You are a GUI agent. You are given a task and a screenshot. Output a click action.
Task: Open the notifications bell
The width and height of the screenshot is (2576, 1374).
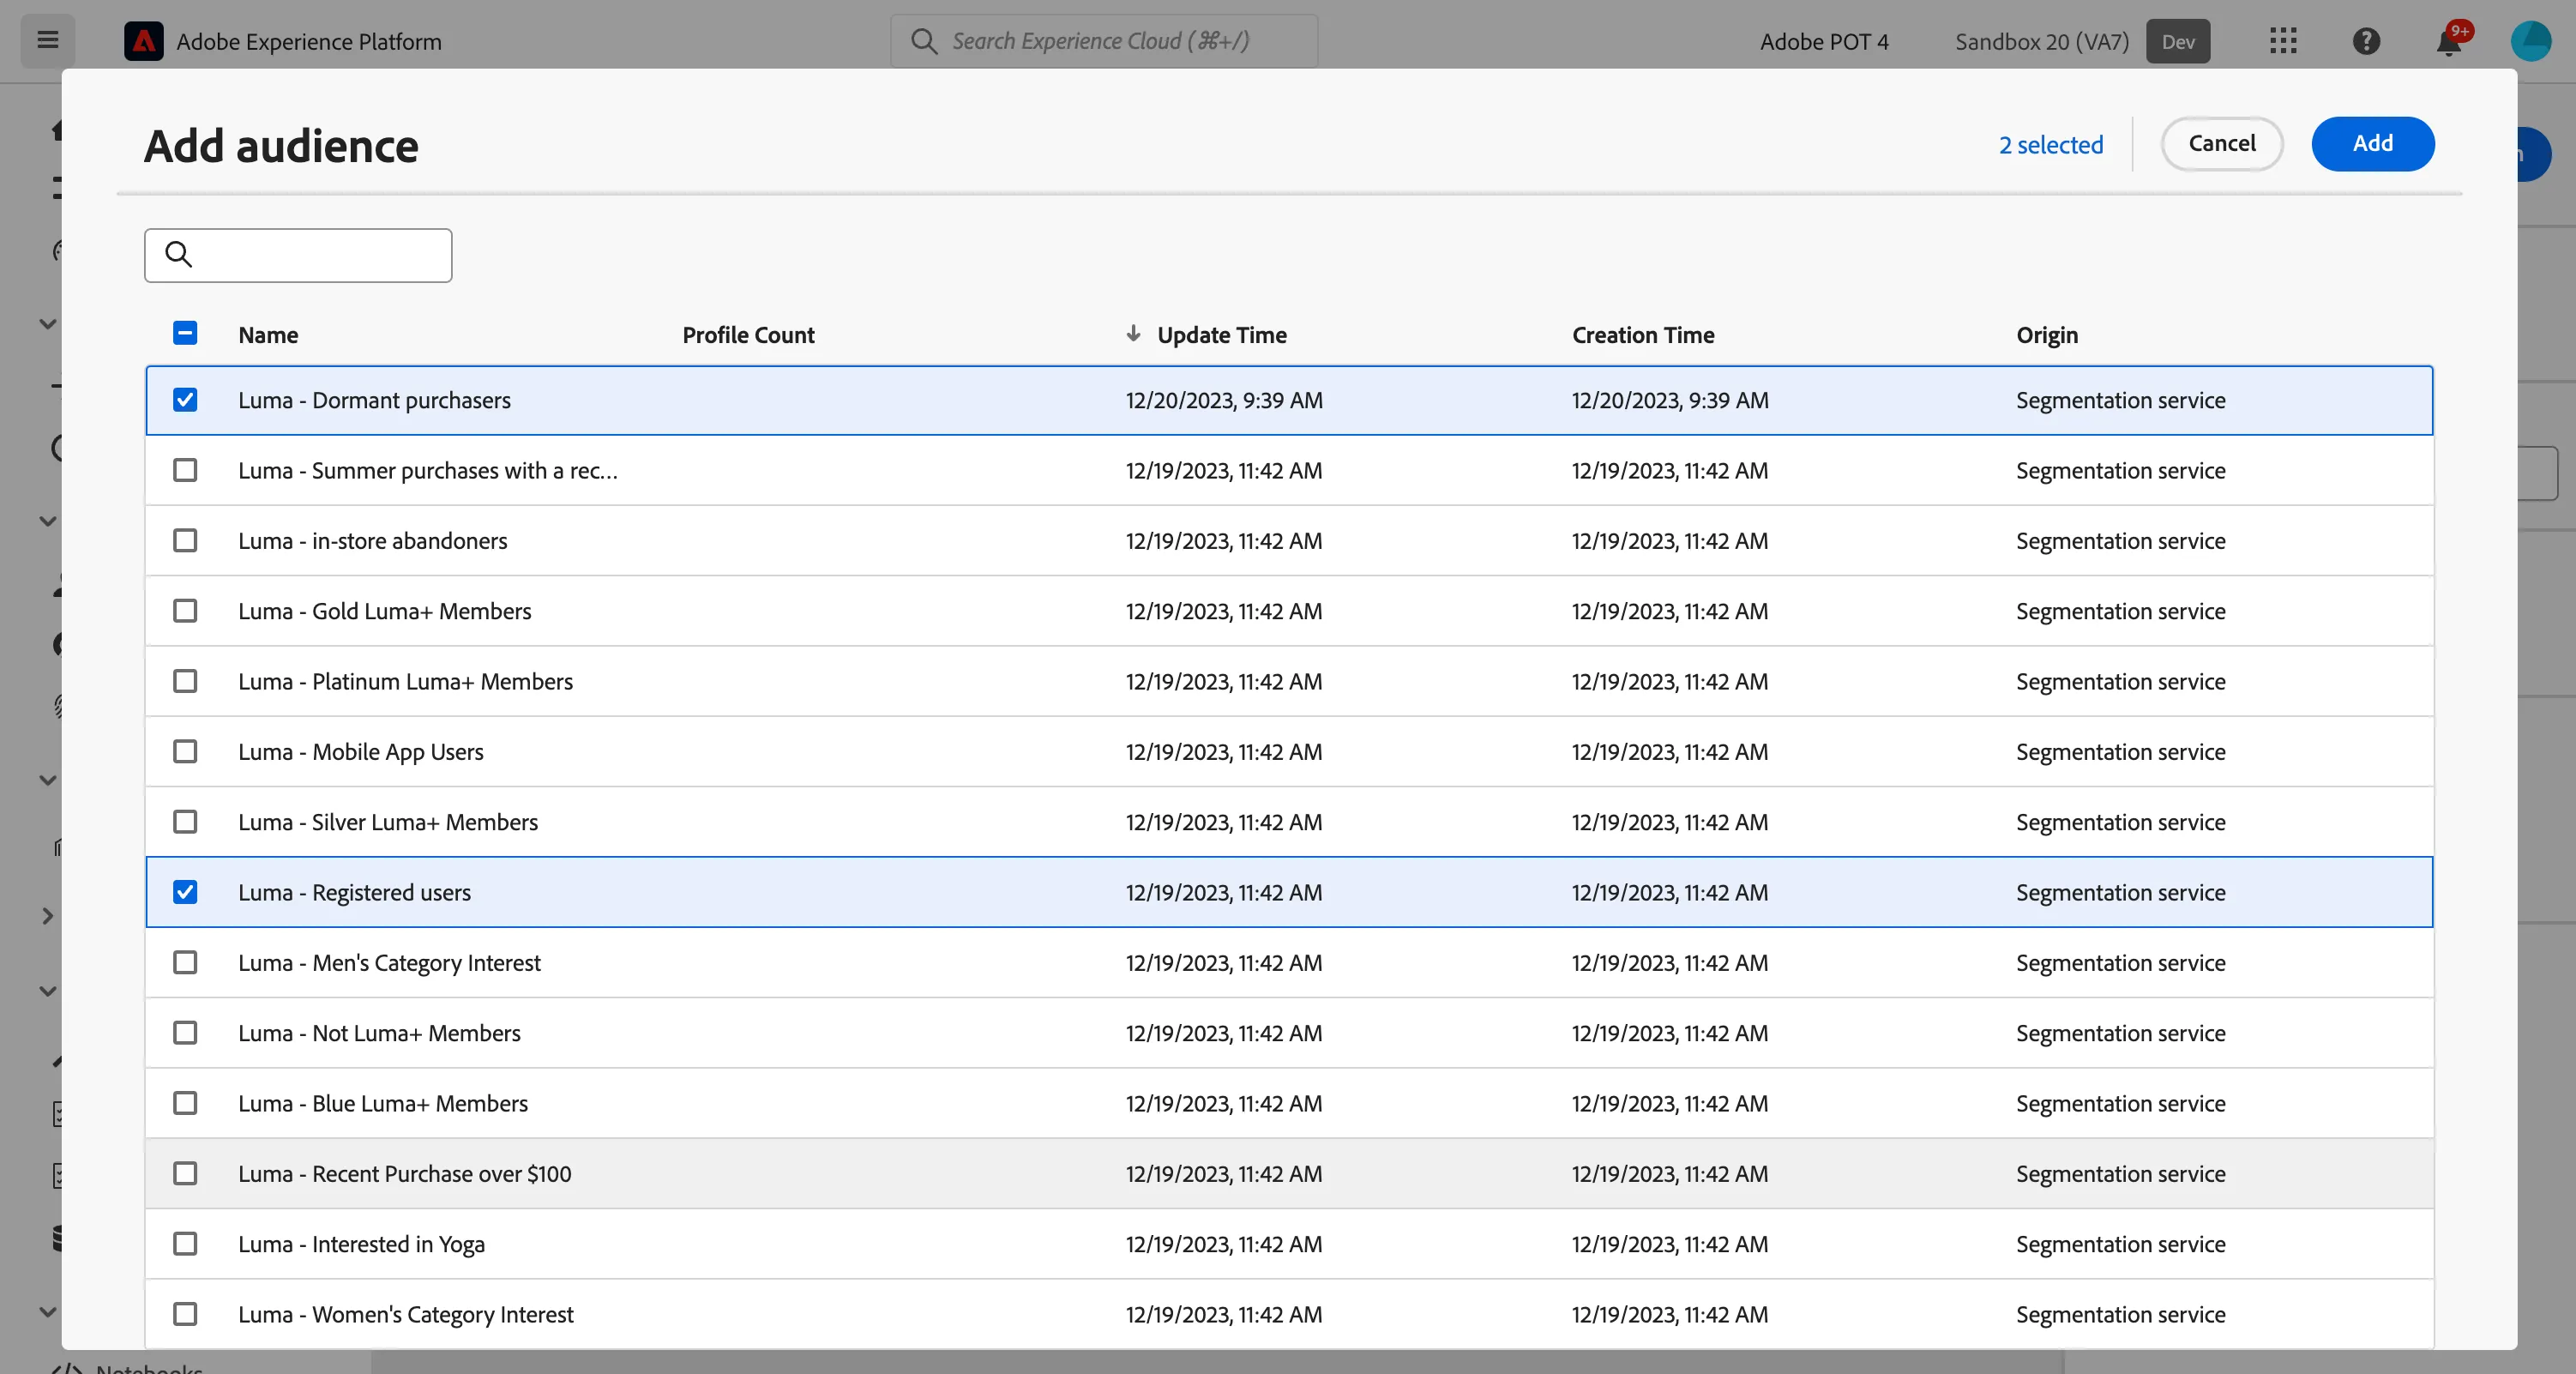(x=2449, y=41)
